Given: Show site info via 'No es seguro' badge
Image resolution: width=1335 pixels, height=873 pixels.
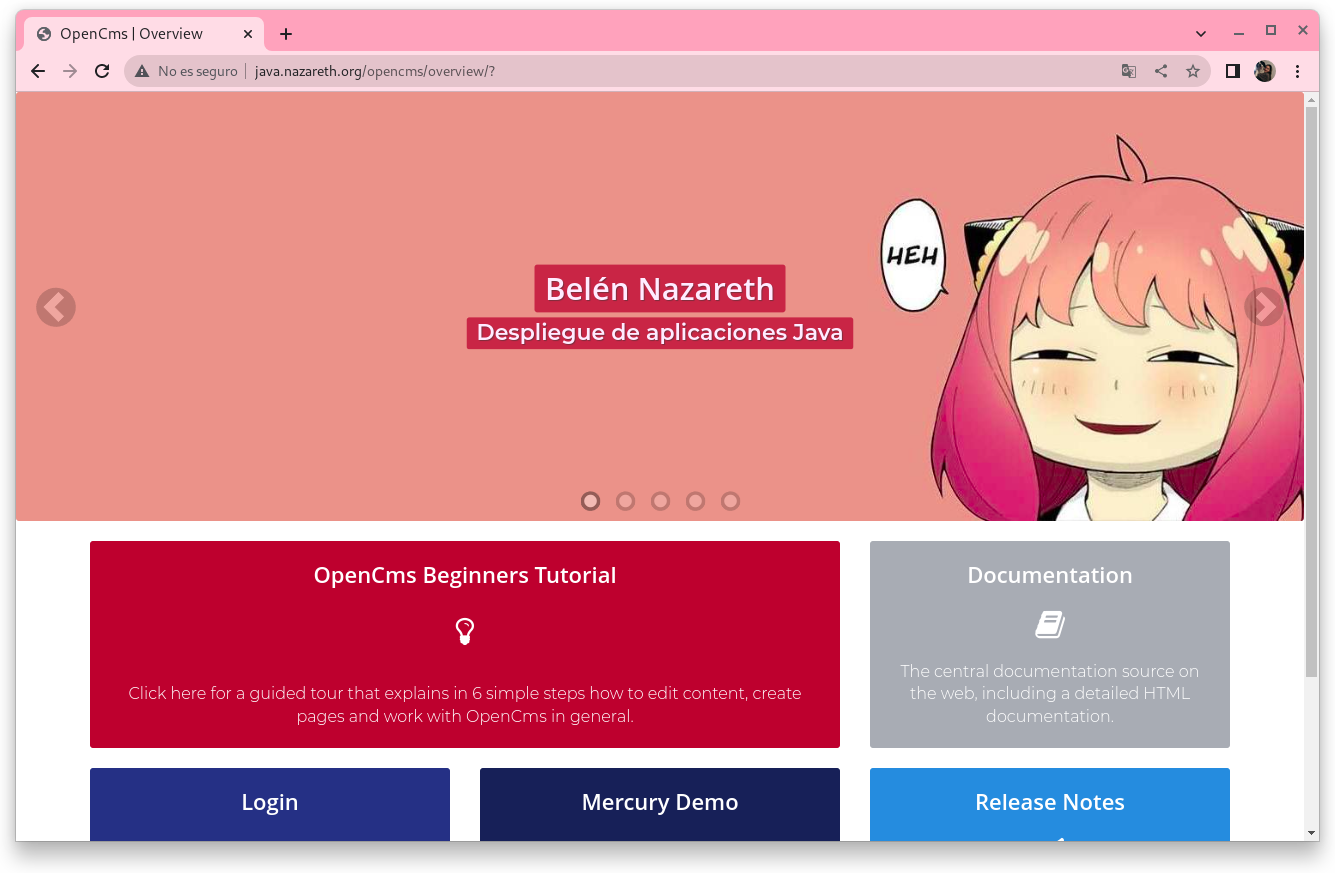Looking at the screenshot, I should (187, 71).
